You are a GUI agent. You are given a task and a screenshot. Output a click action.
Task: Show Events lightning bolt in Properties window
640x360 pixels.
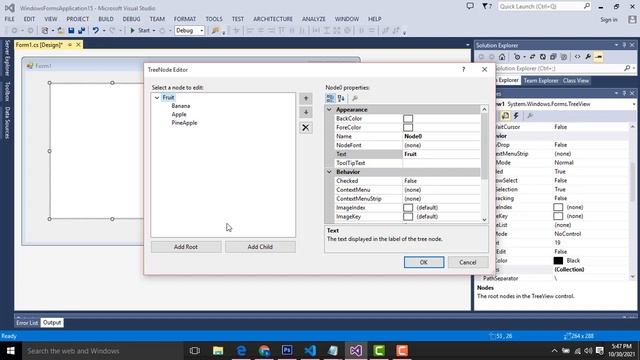[516, 116]
